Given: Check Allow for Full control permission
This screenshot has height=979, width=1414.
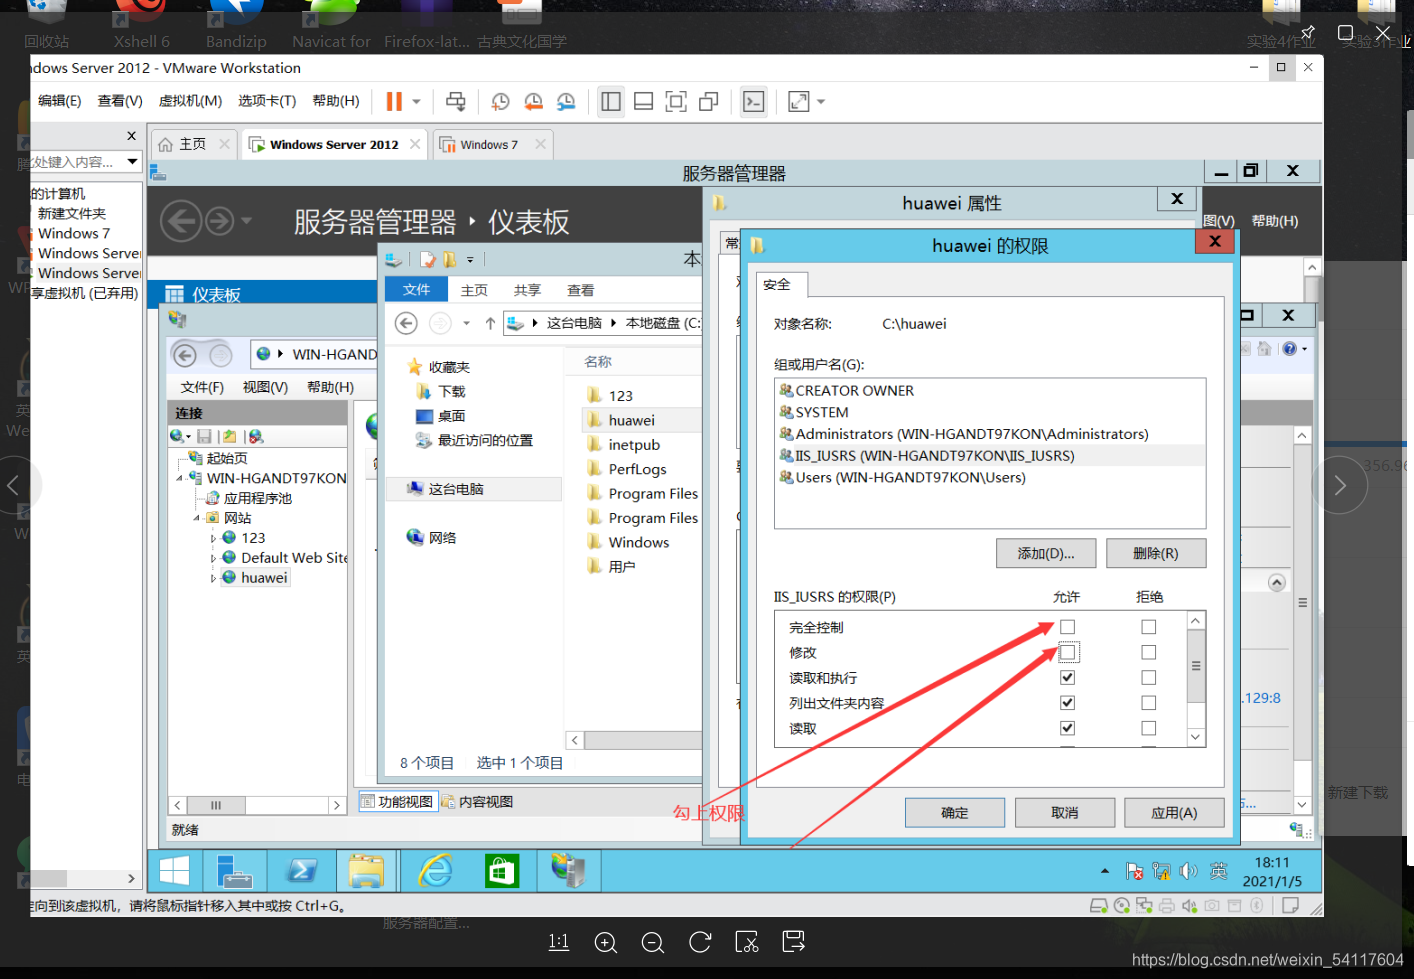Looking at the screenshot, I should (x=1067, y=627).
